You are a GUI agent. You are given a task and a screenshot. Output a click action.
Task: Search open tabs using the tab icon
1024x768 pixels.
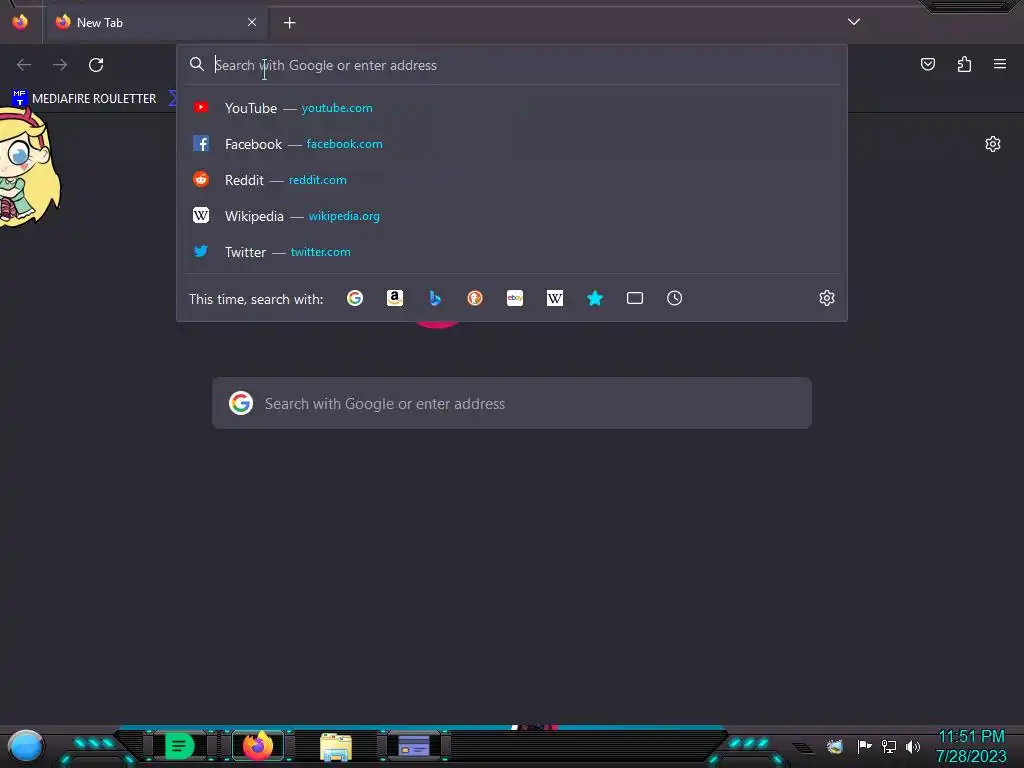[635, 298]
